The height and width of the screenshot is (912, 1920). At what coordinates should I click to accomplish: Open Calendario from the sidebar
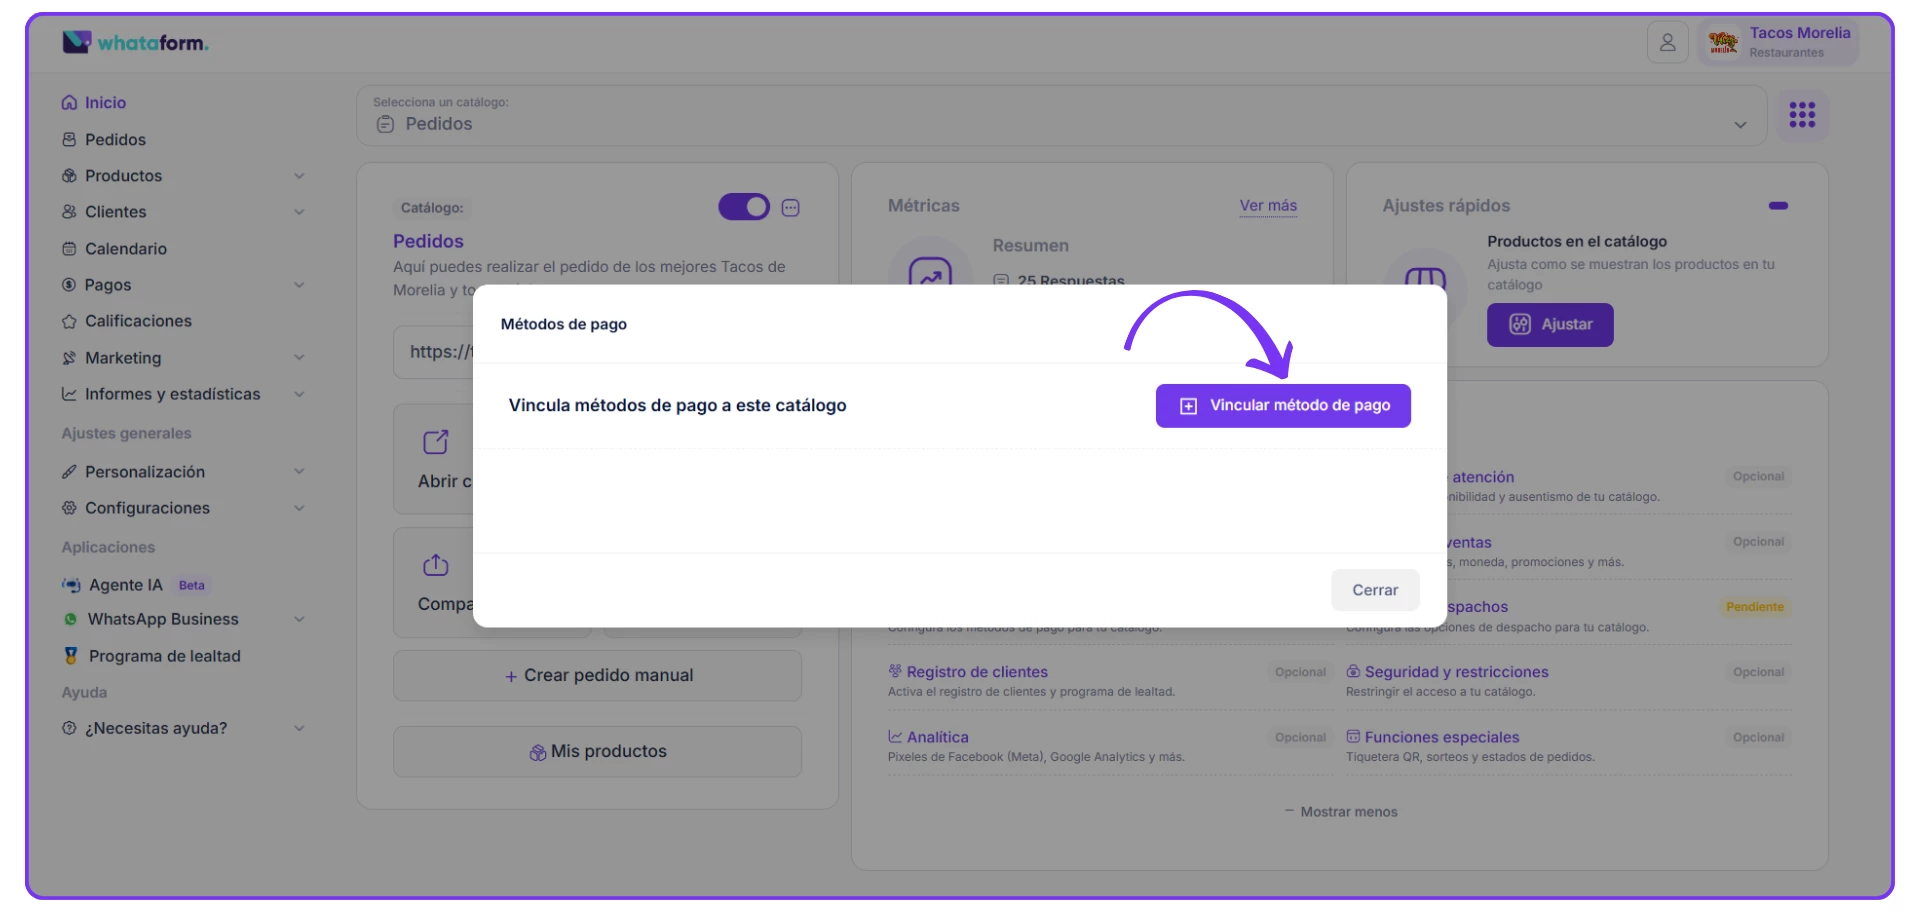pos(125,249)
